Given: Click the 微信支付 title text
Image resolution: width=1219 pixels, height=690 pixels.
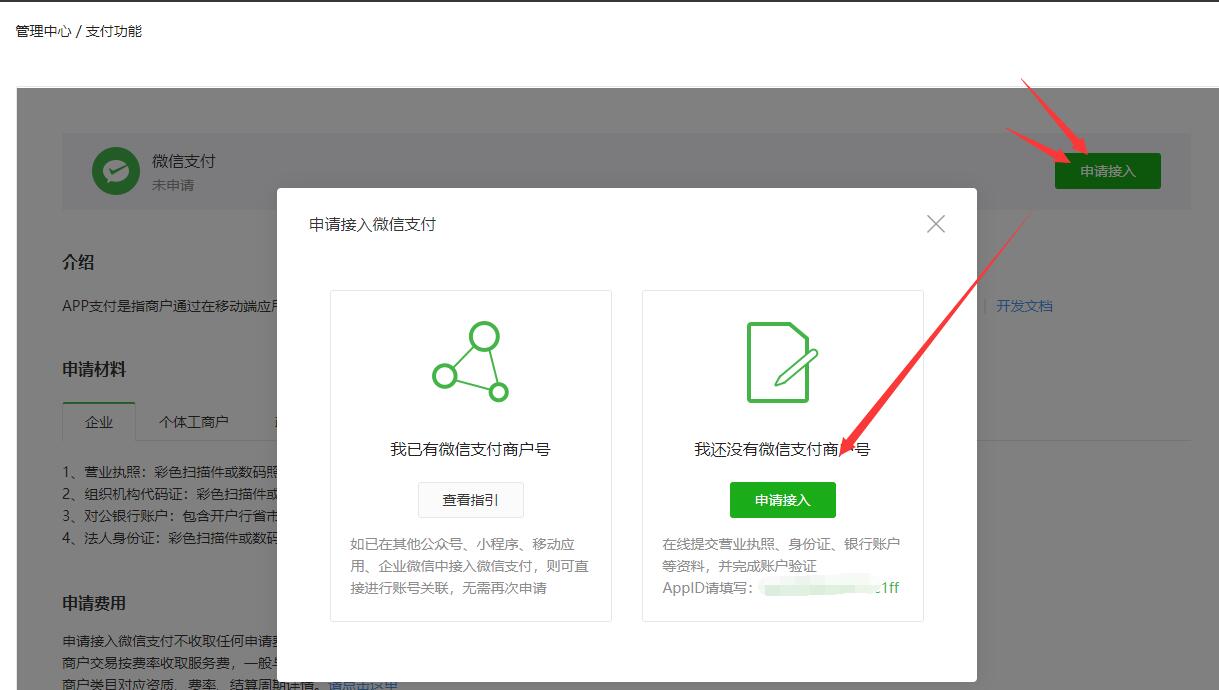Looking at the screenshot, I should [x=184, y=161].
